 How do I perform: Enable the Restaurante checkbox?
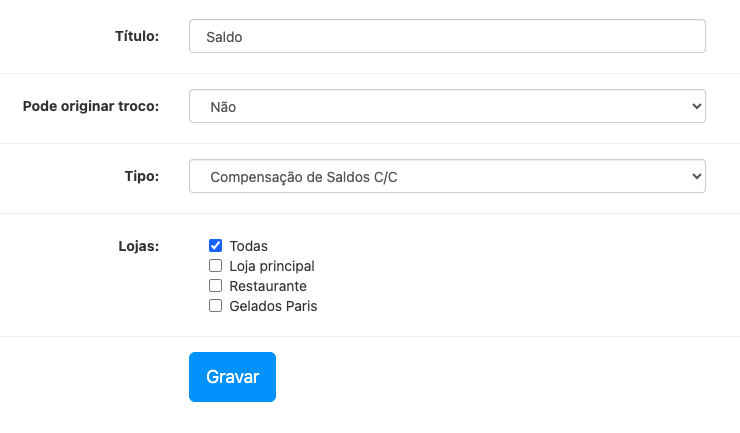click(215, 286)
